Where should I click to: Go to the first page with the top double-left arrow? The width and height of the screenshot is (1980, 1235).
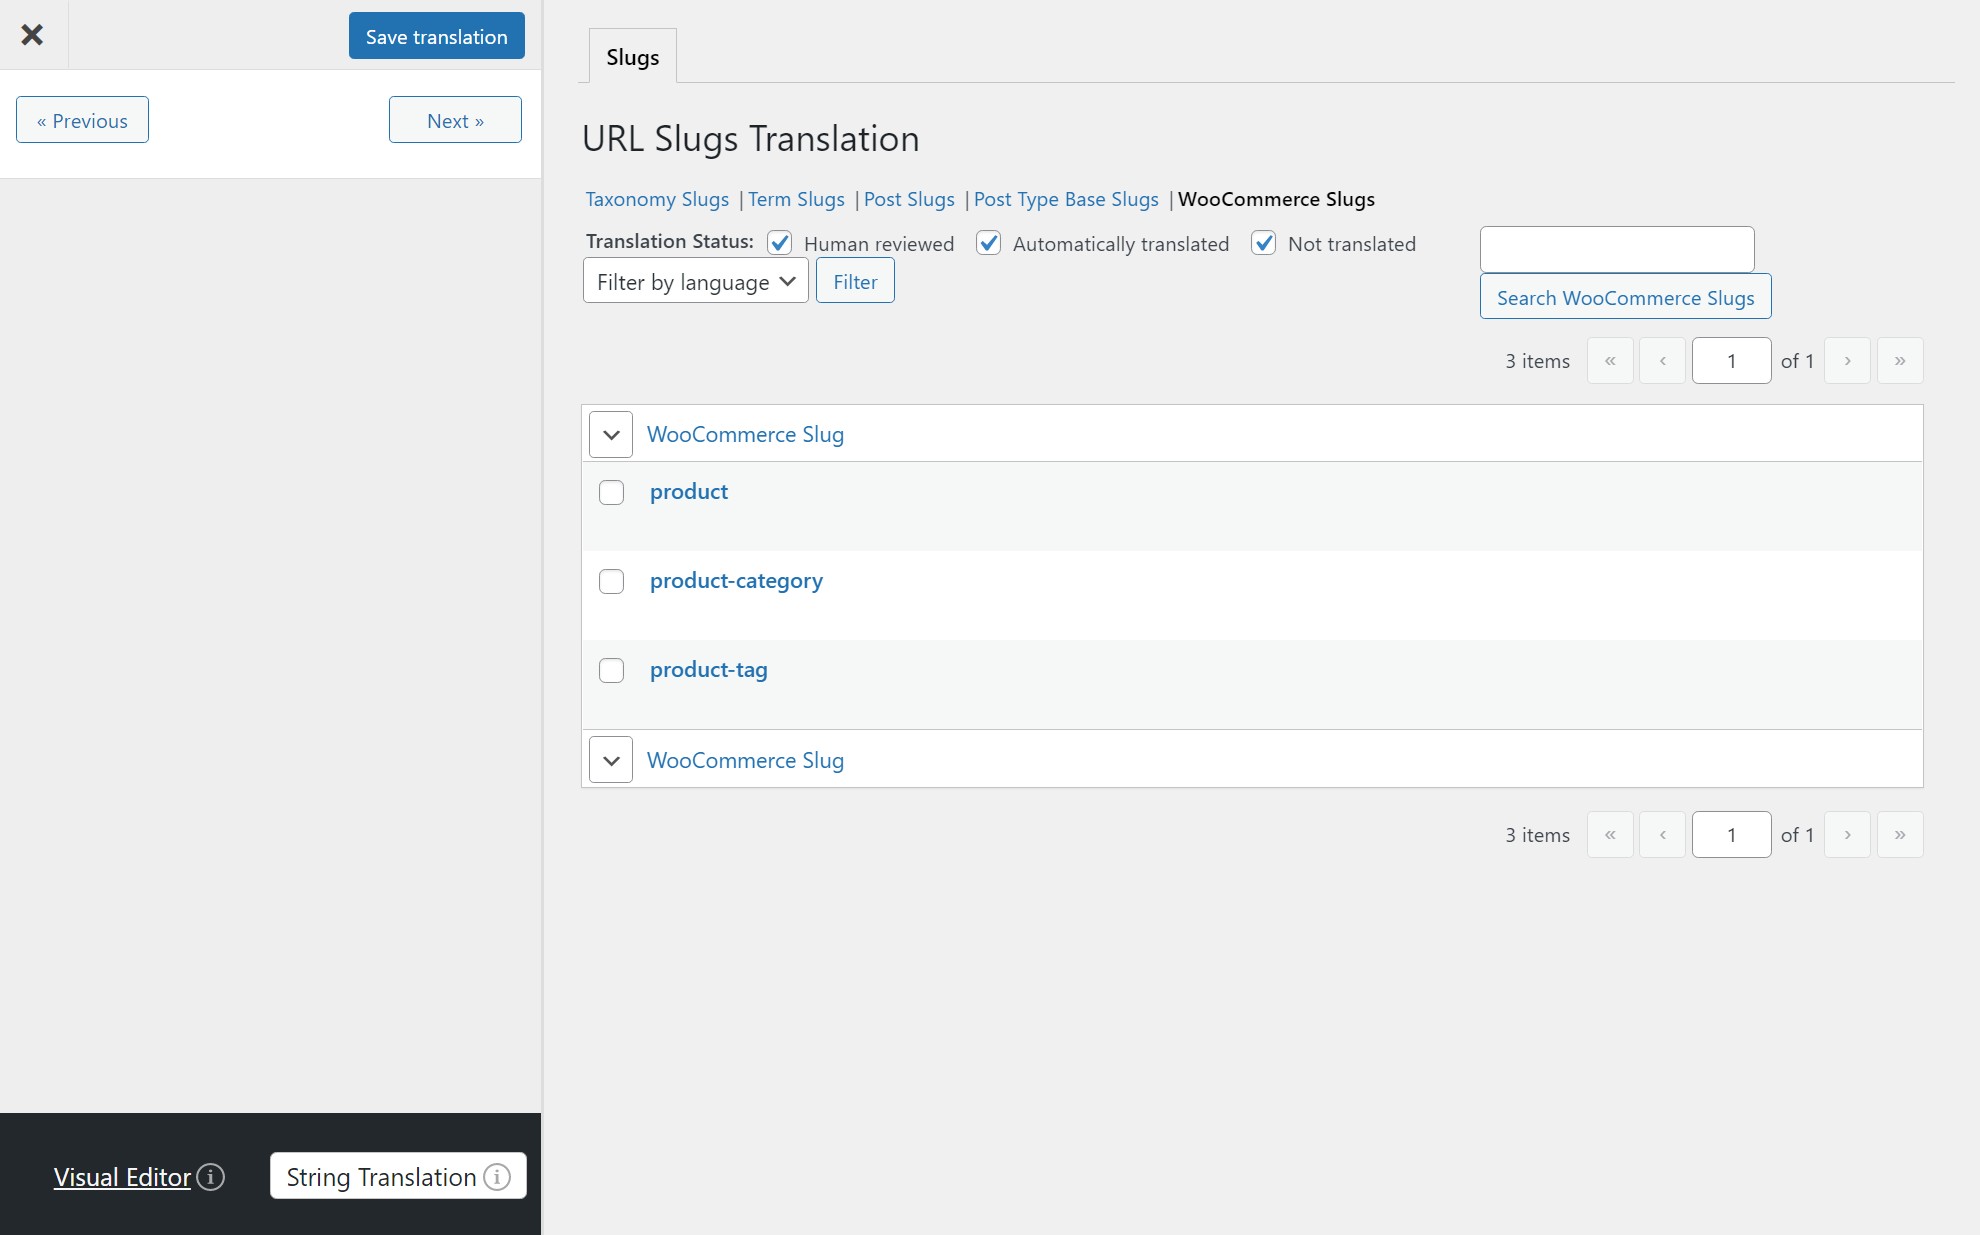pos(1610,360)
